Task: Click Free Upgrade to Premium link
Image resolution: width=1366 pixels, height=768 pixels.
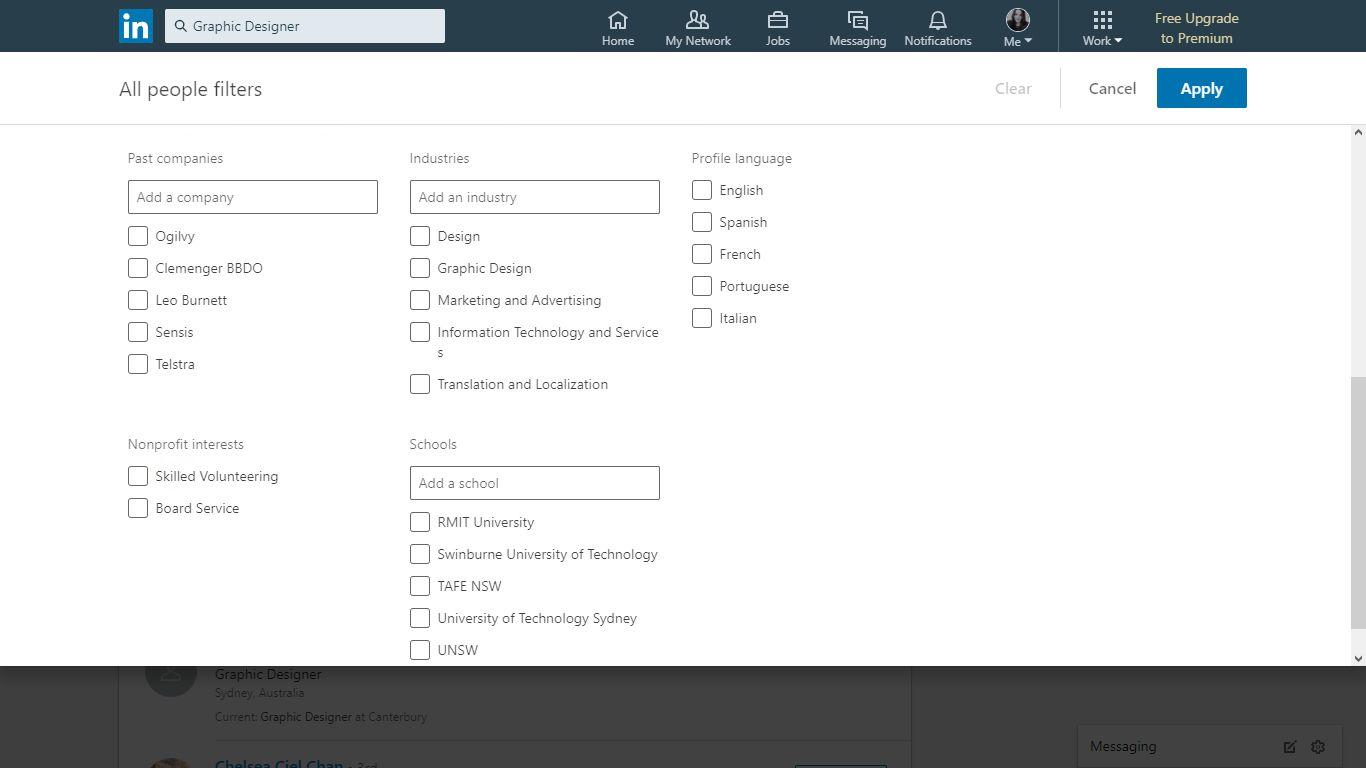Action: point(1197,28)
